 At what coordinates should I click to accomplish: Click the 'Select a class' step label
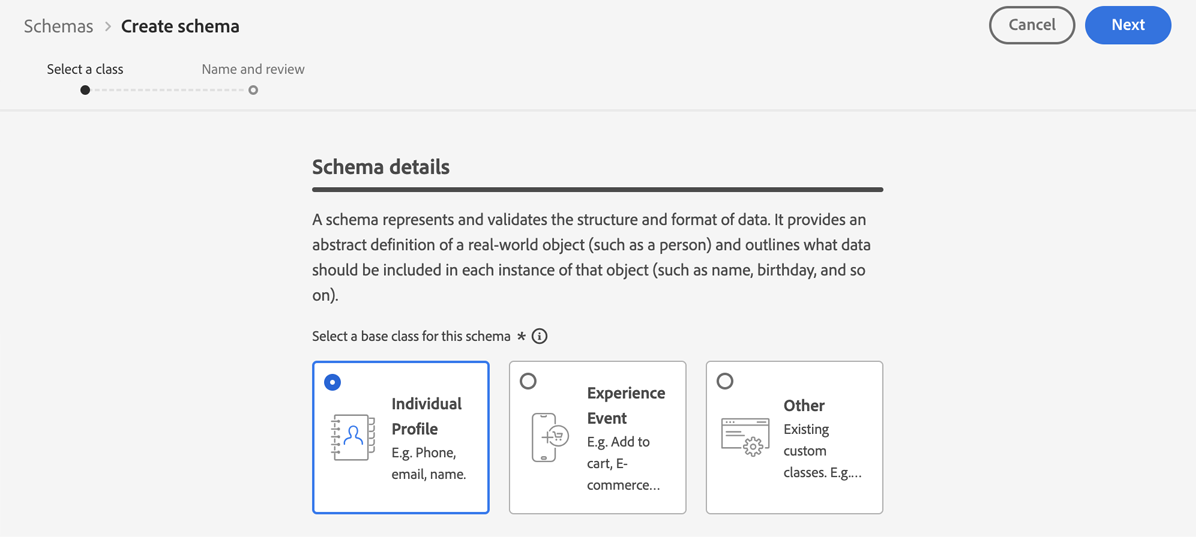tap(85, 69)
